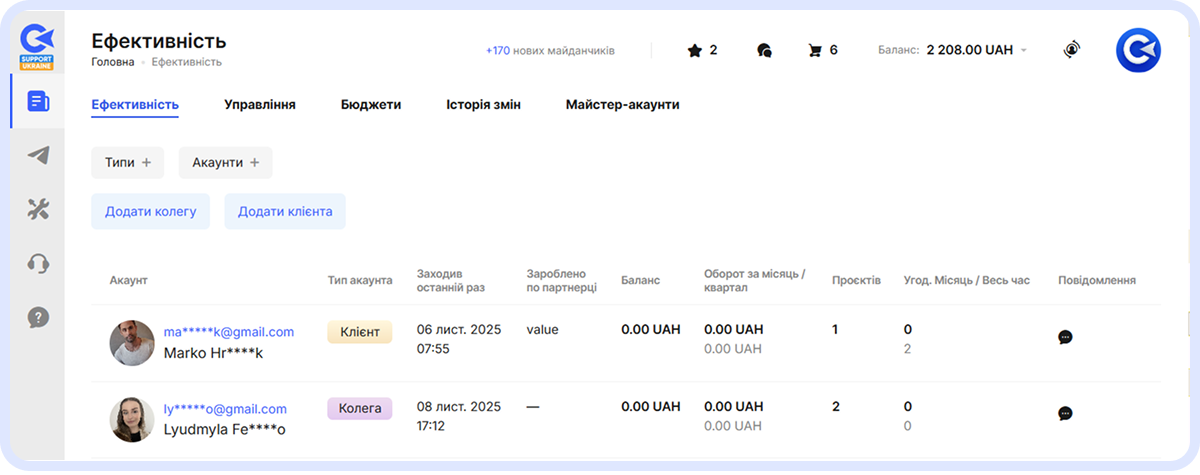Open the tools wrench sidebar icon
This screenshot has height=475, width=1200.
38,209
